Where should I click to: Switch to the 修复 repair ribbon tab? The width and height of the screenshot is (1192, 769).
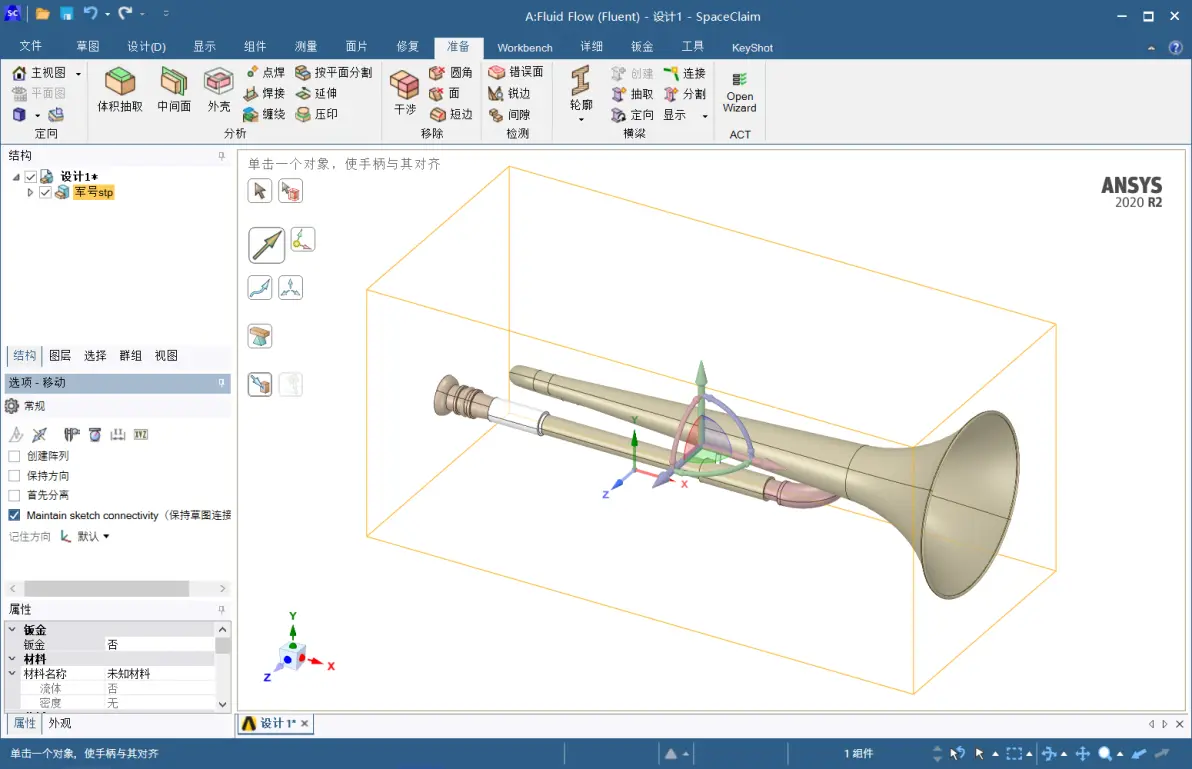pos(407,46)
